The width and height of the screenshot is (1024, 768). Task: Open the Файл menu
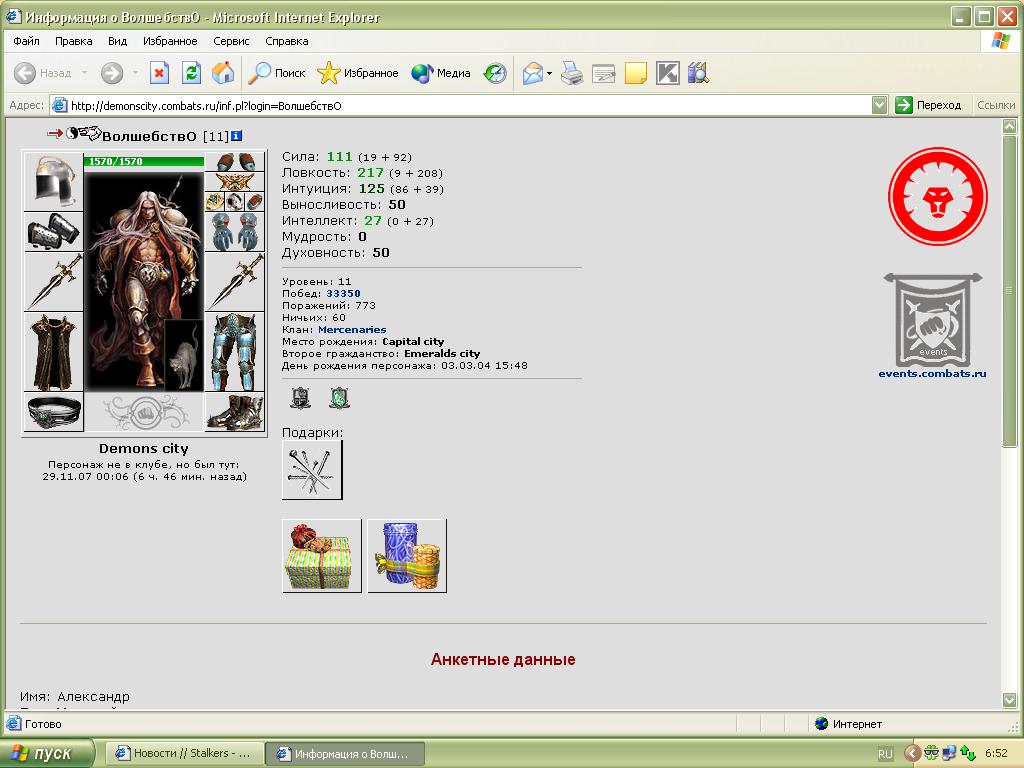26,41
